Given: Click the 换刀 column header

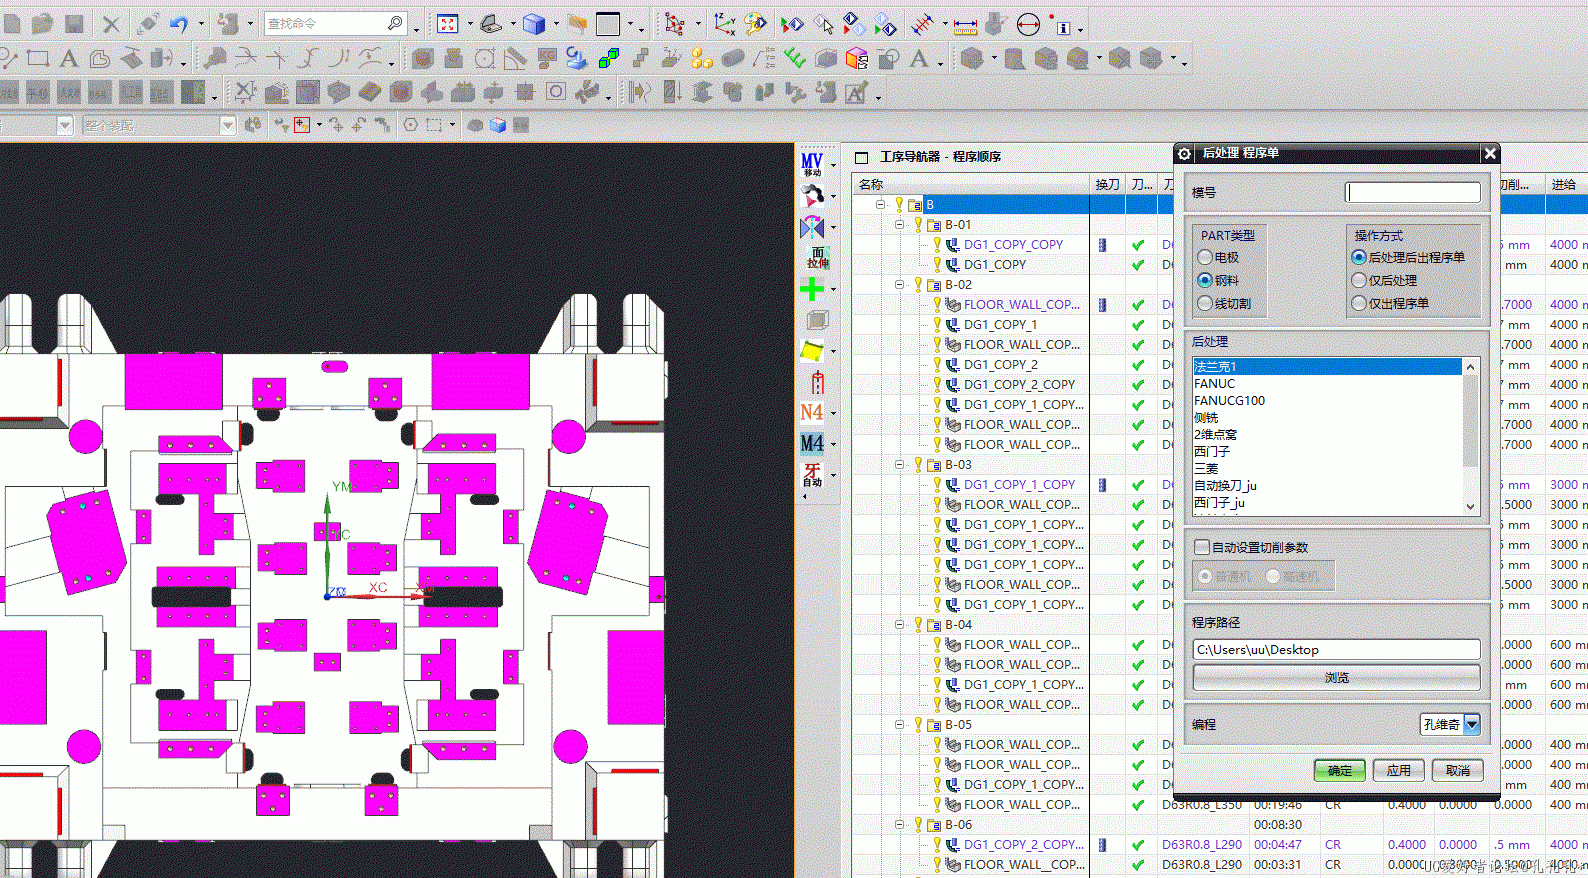Looking at the screenshot, I should pos(1107,184).
